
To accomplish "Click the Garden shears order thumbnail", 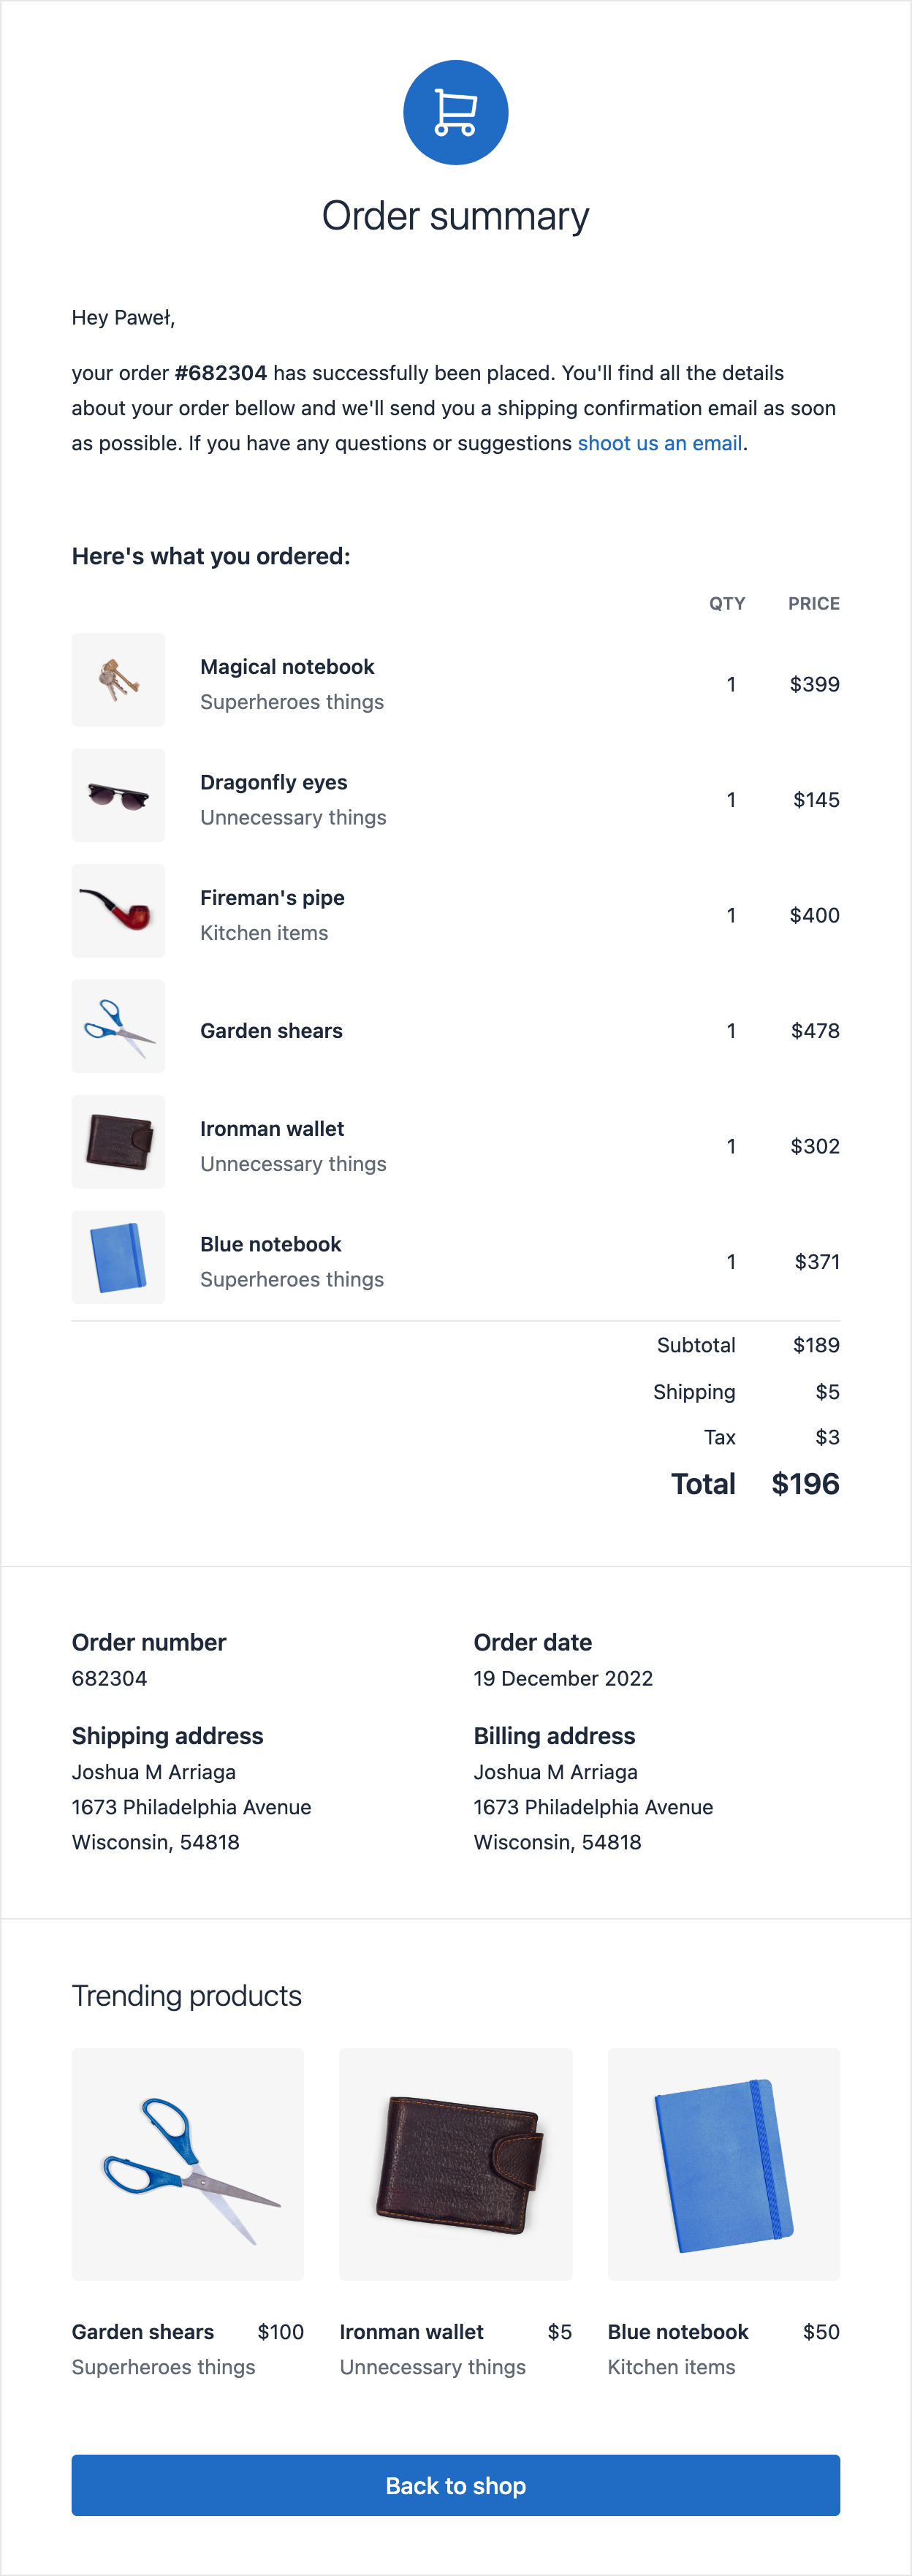I will coord(118,1026).
